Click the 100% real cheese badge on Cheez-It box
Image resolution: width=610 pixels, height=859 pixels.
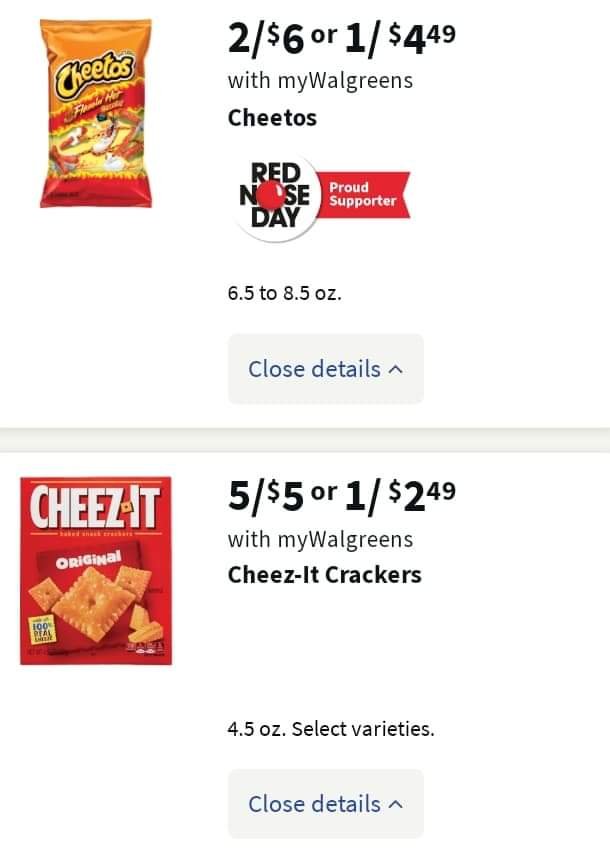click(42, 630)
